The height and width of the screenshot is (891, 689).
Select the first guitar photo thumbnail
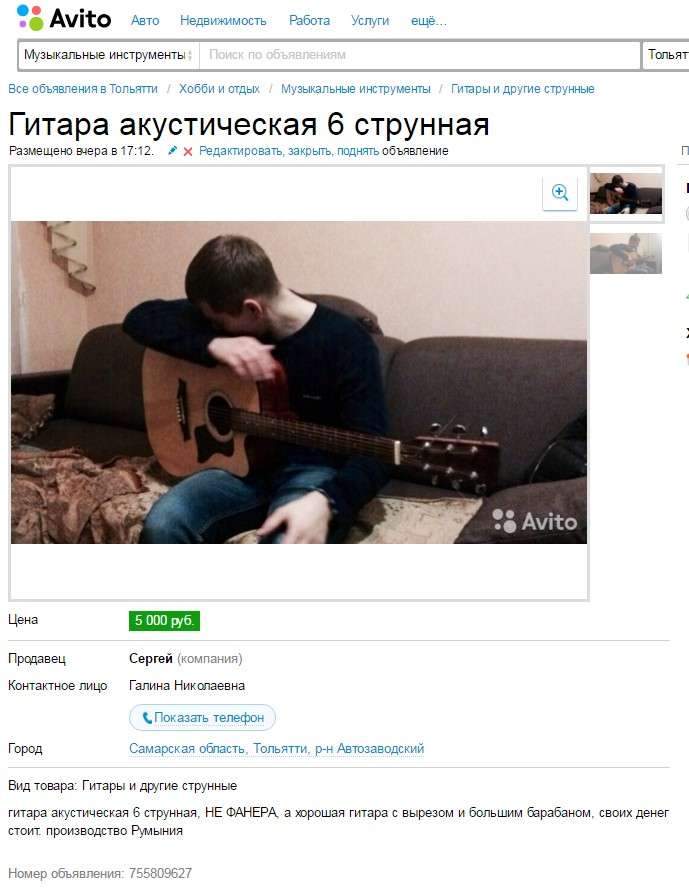pyautogui.click(x=626, y=194)
